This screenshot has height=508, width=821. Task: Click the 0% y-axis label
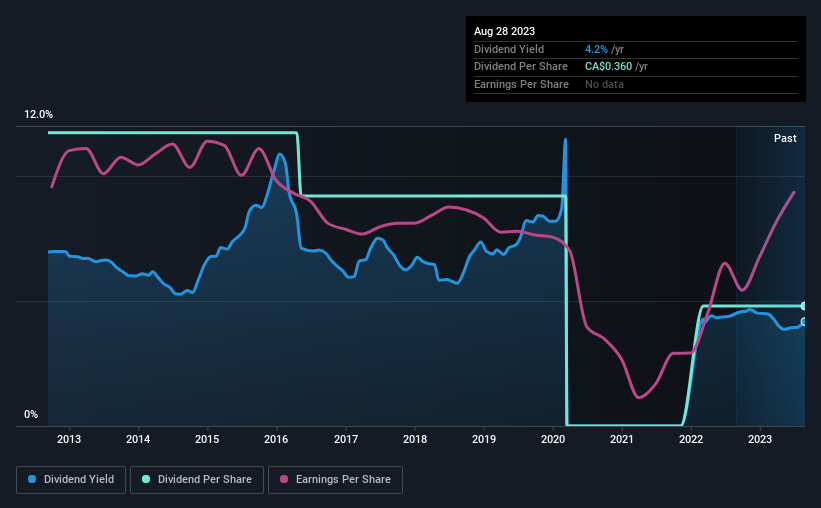click(x=31, y=414)
